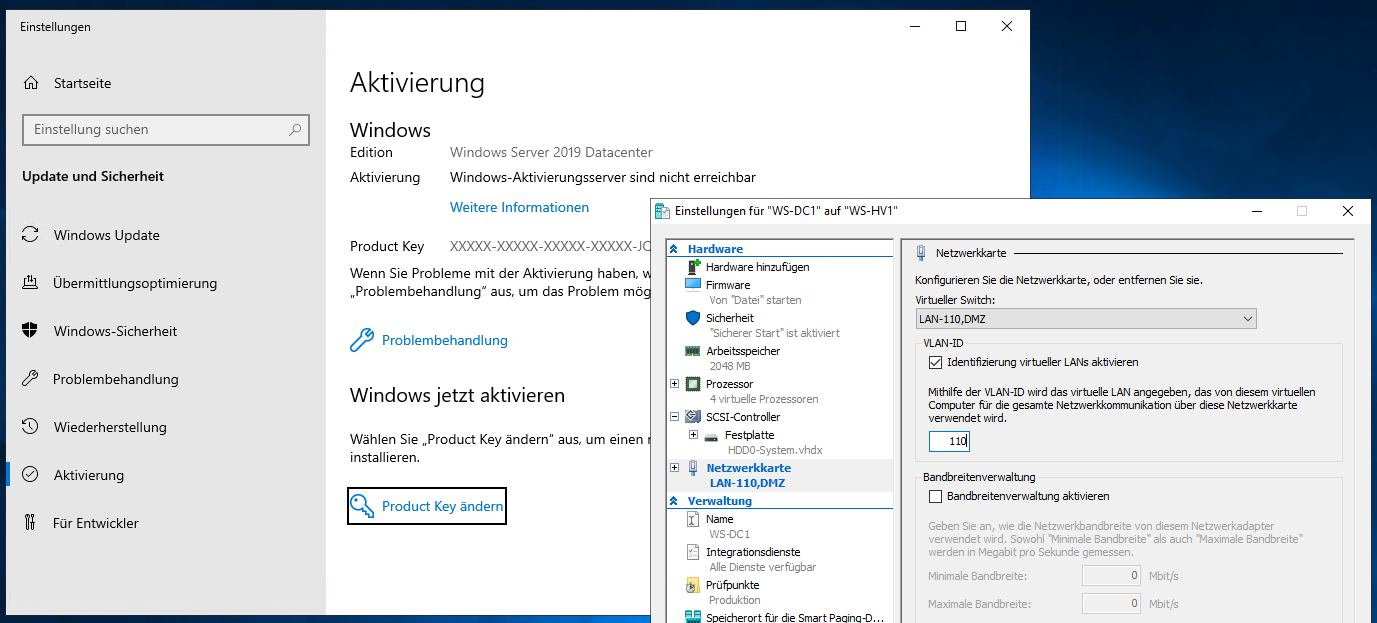Select the Übermittlungsoptimierung icon
Image resolution: width=1377 pixels, height=623 pixels.
click(31, 283)
